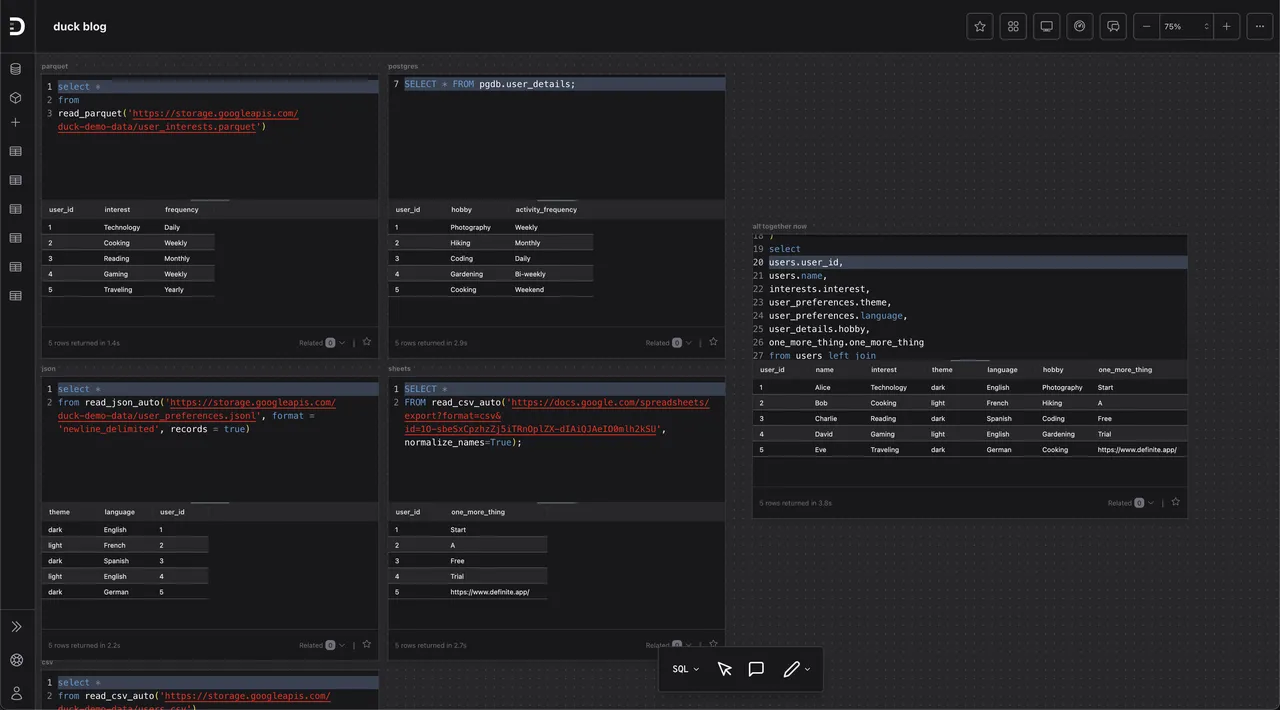
Task: Open the monitor presentation icon
Action: [1046, 27]
